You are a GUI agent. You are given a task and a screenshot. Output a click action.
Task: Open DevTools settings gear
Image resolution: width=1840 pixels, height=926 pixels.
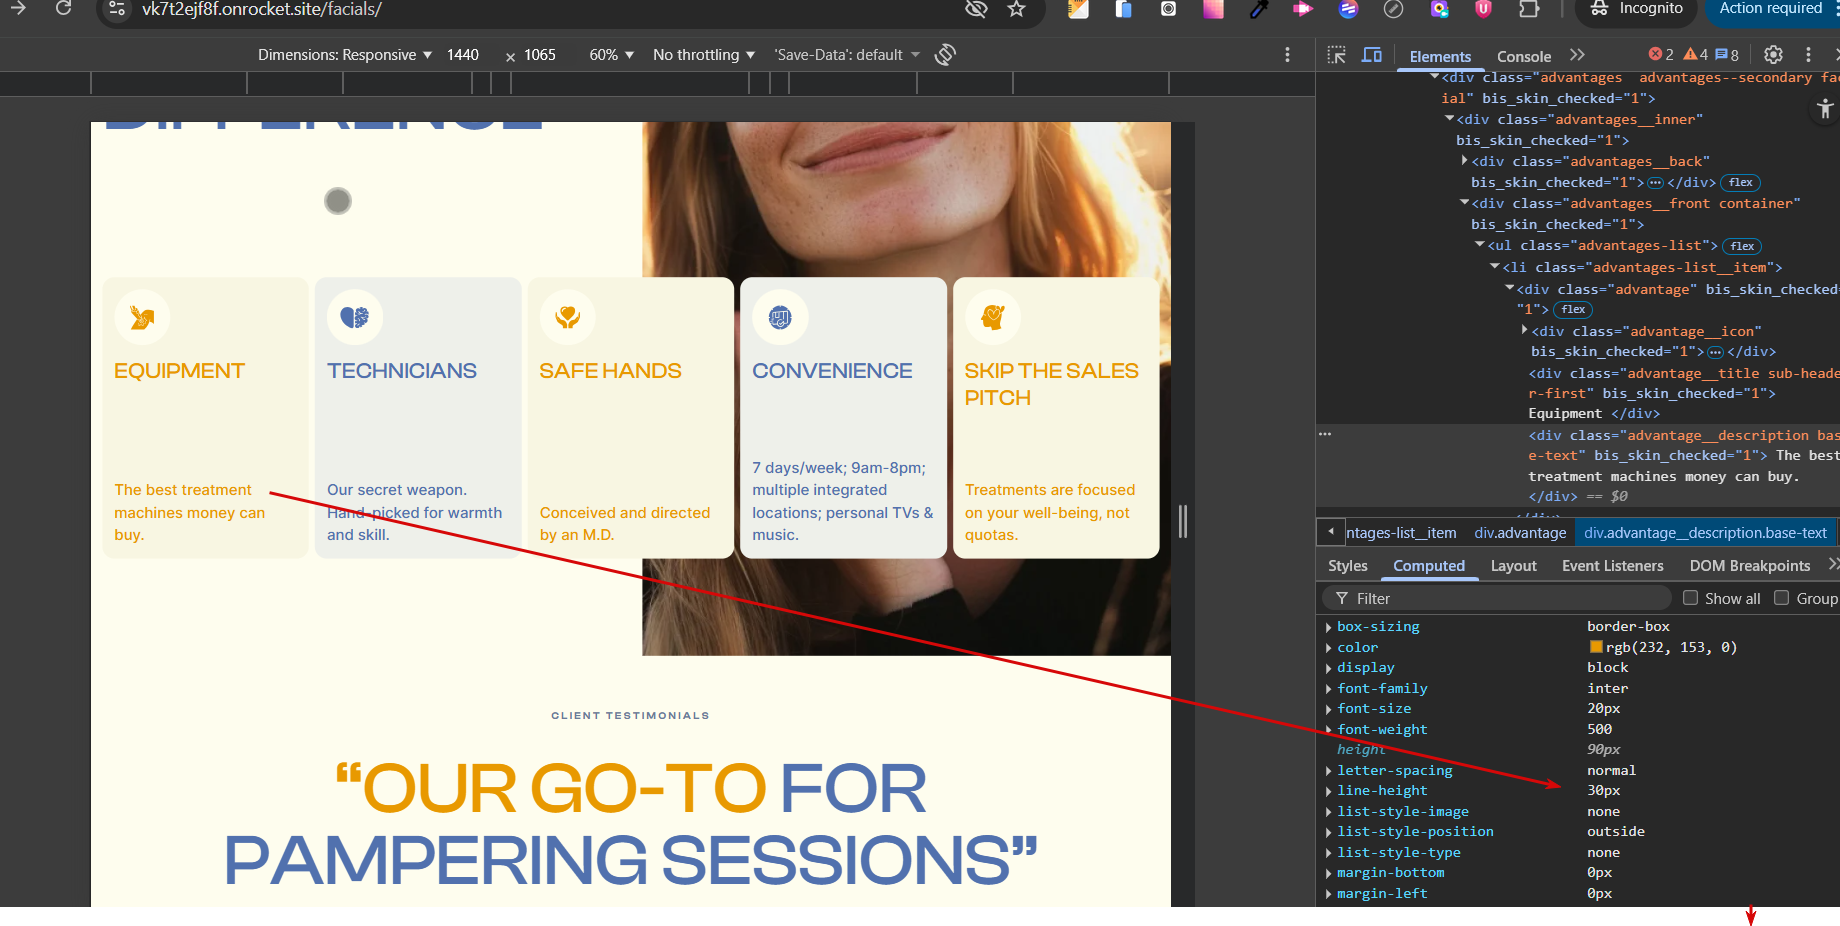point(1773,55)
